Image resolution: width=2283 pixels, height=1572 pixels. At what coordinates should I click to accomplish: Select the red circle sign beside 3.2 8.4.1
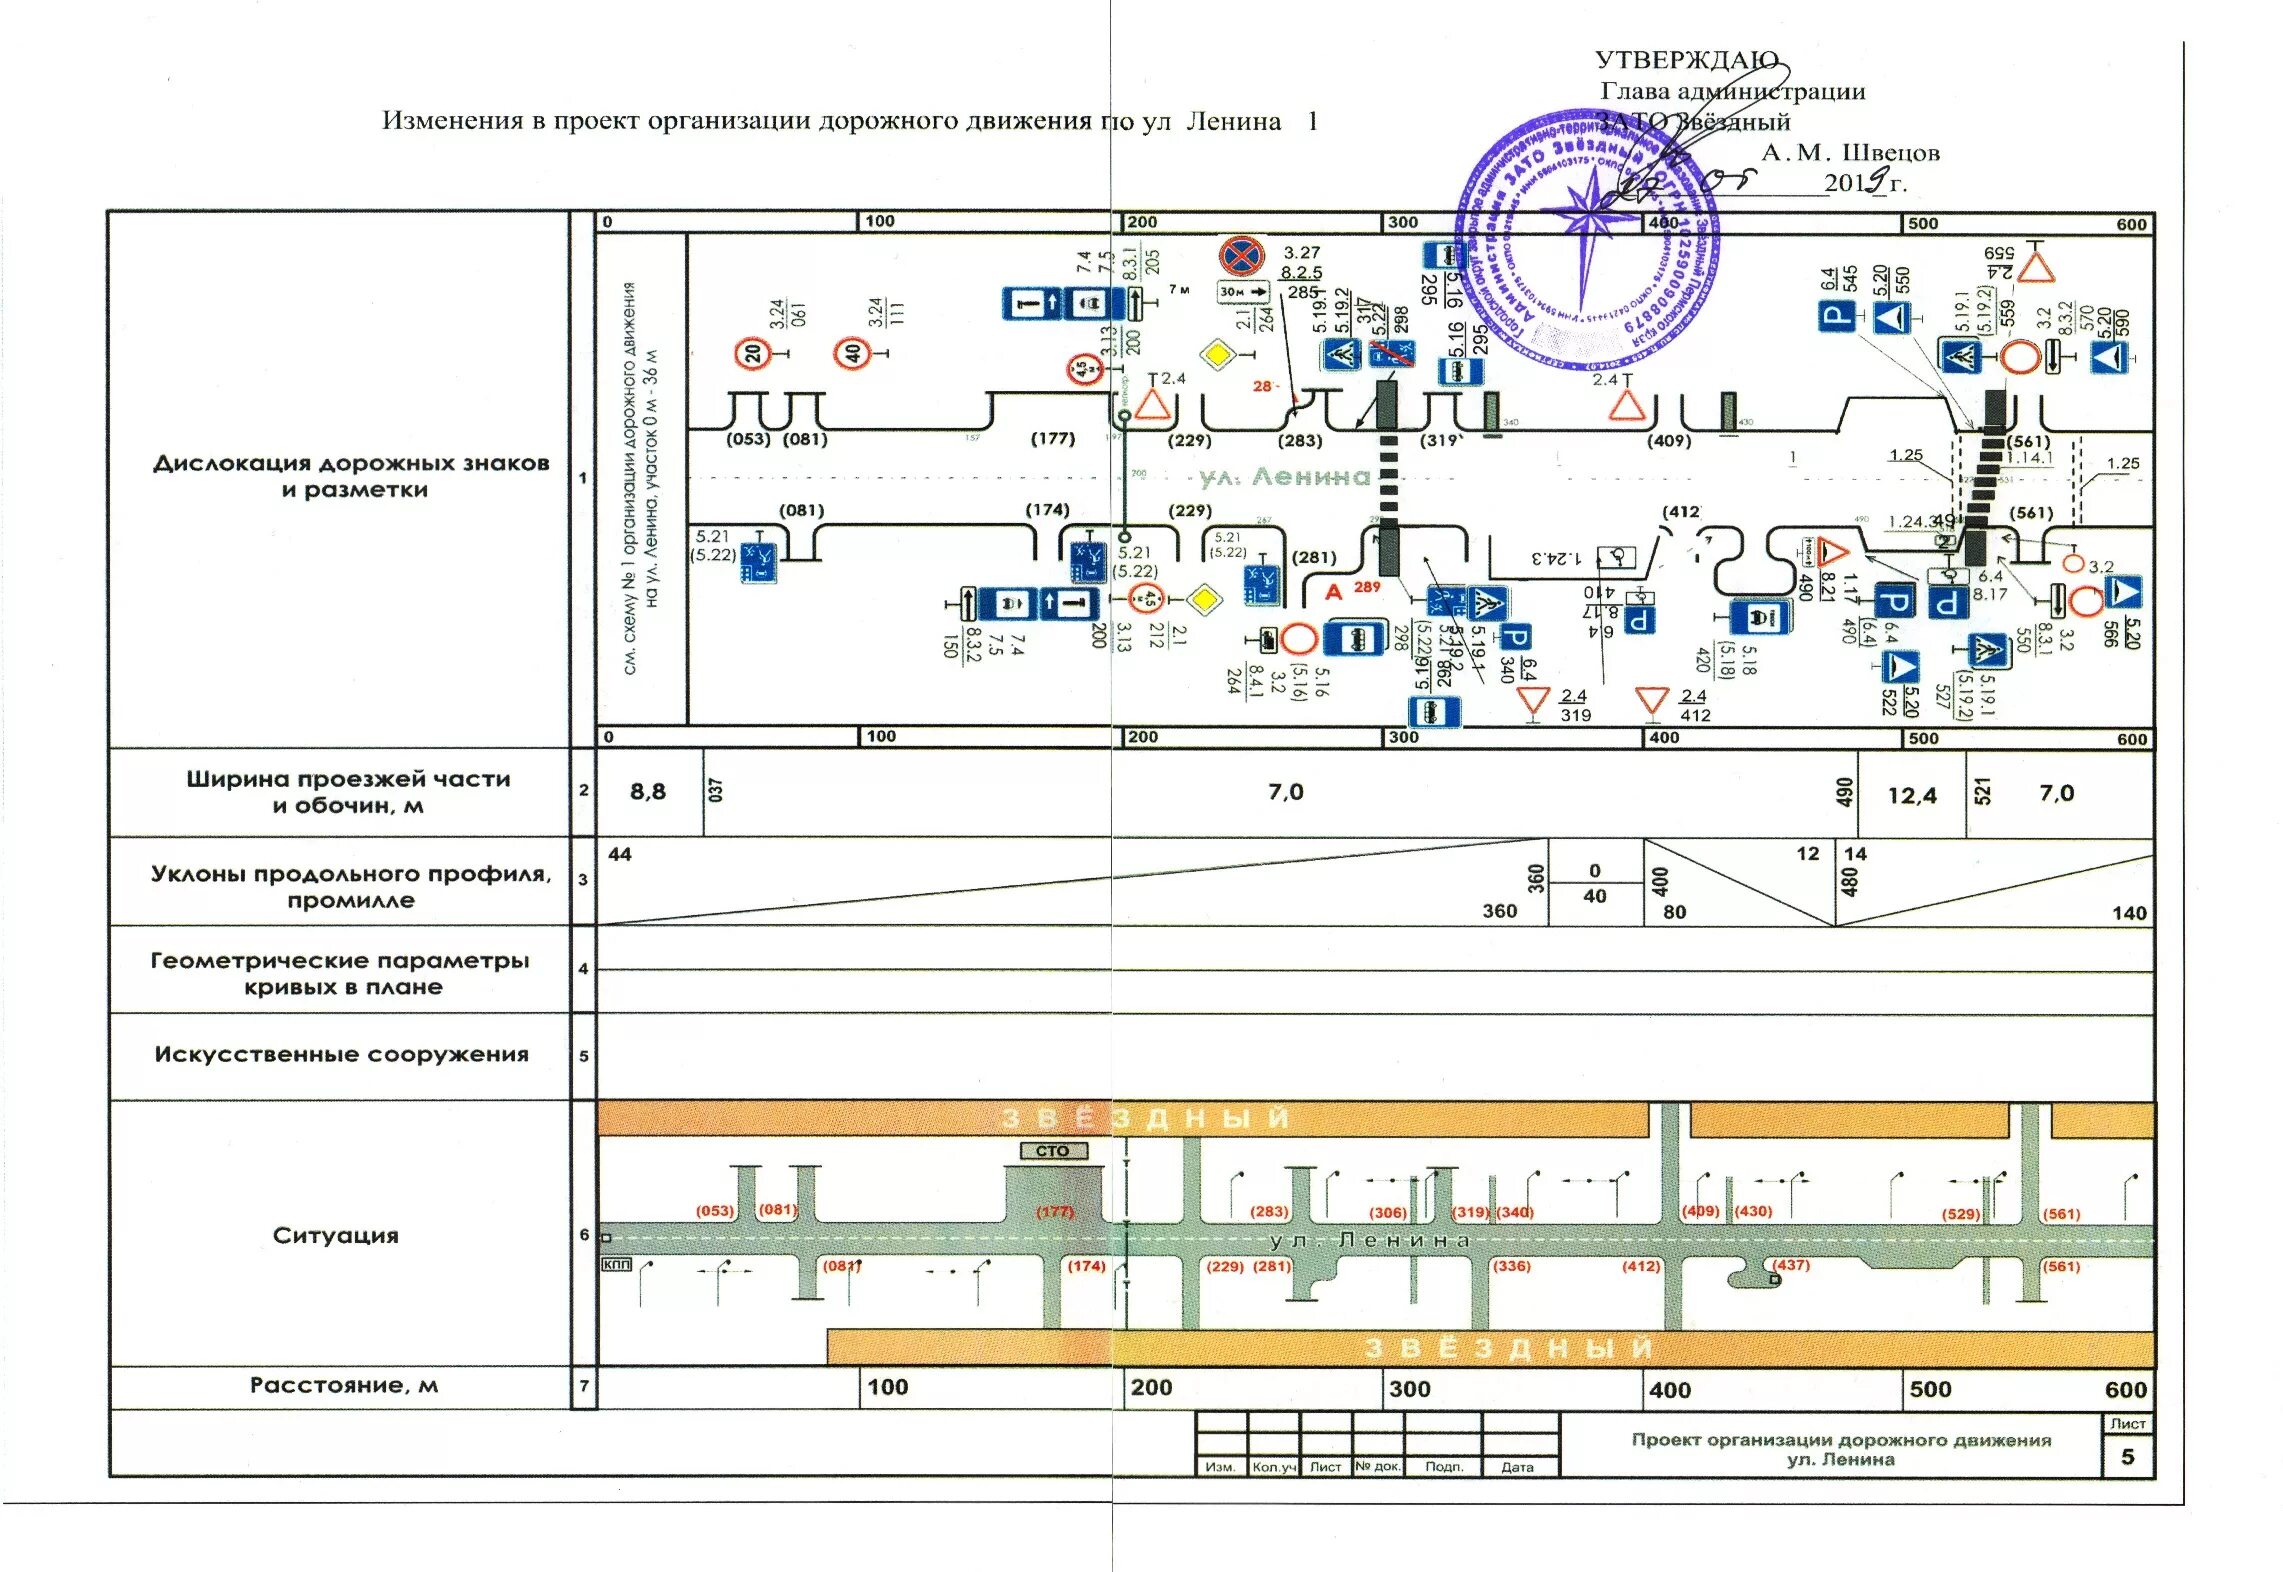(1298, 639)
